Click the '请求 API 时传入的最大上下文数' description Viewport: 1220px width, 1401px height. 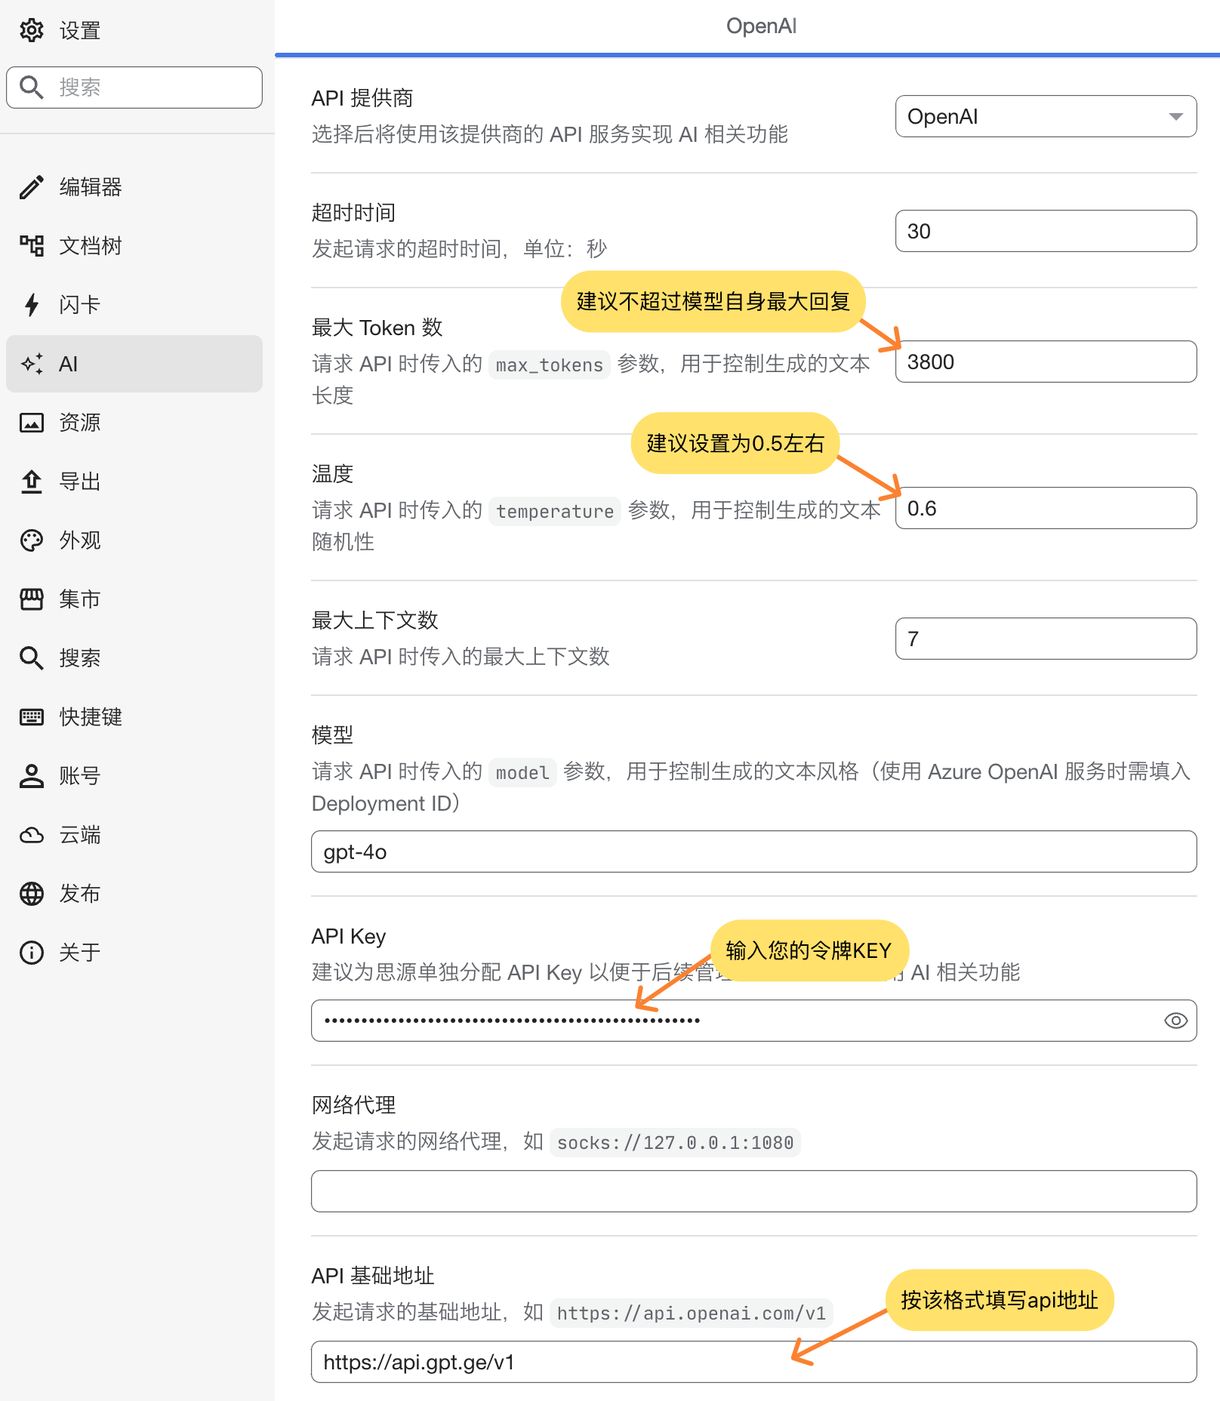click(461, 657)
